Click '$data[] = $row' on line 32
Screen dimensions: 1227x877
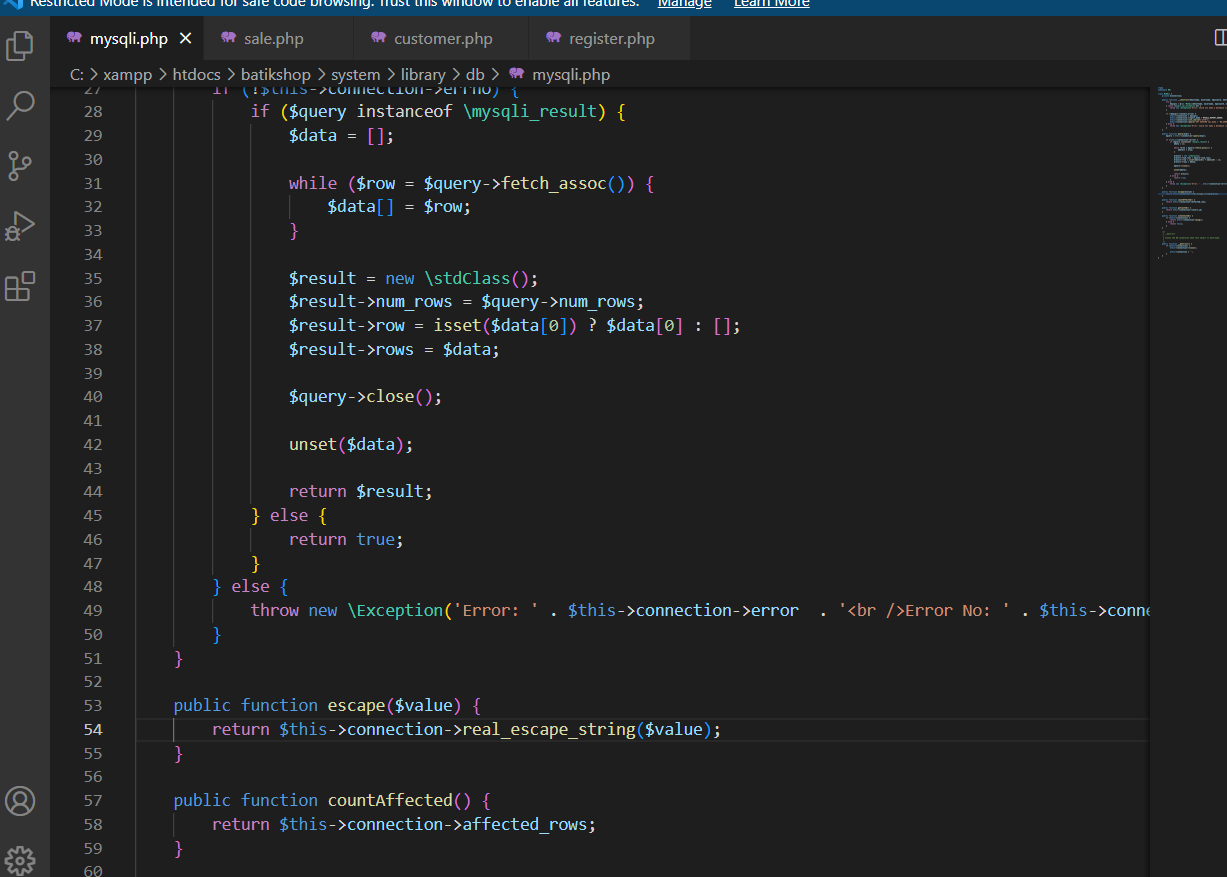394,207
